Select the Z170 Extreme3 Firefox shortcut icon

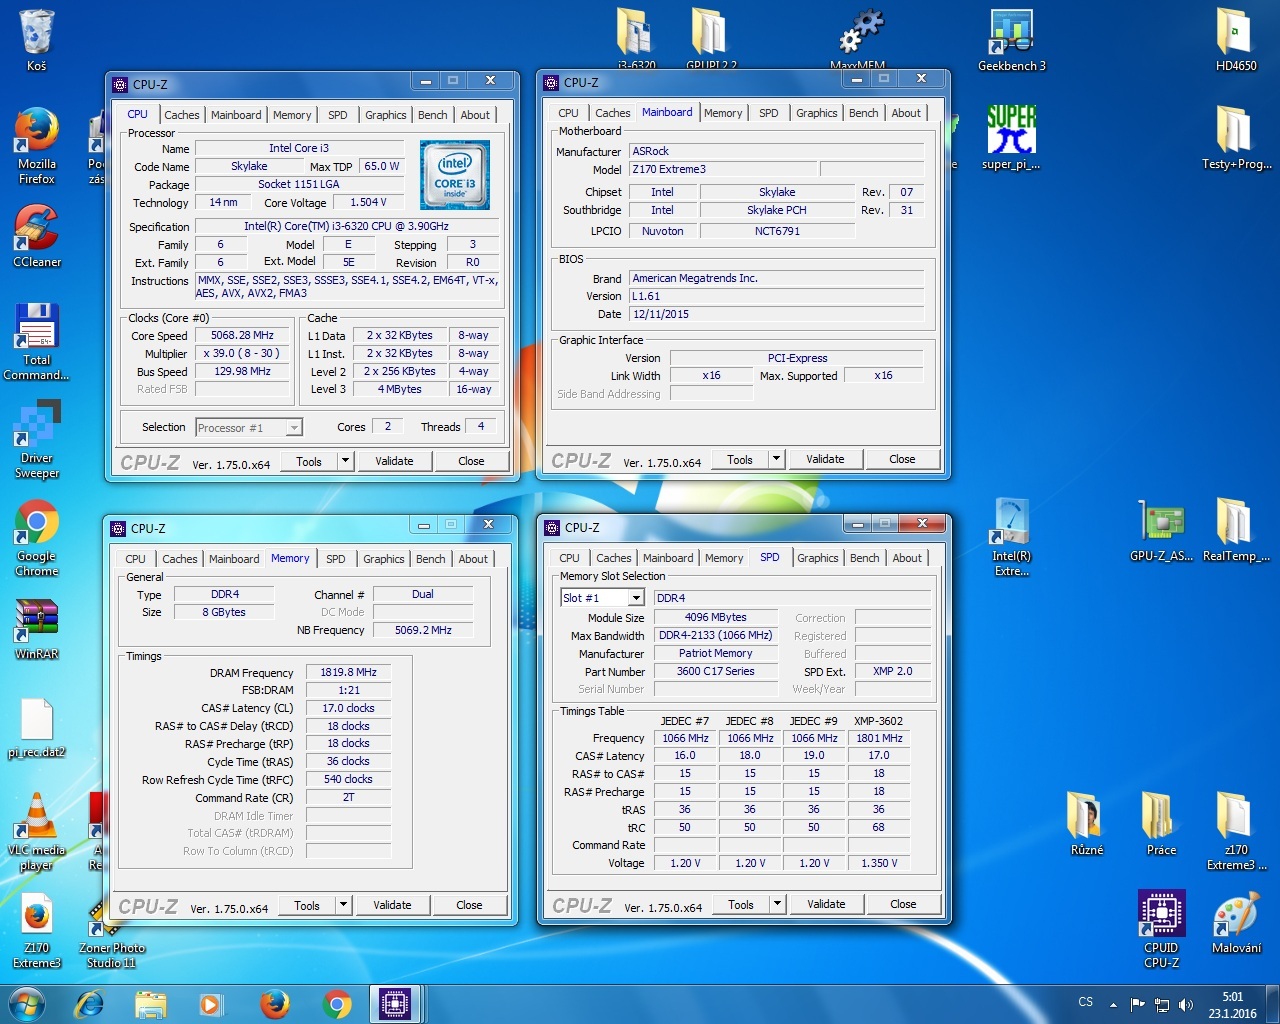click(x=36, y=932)
